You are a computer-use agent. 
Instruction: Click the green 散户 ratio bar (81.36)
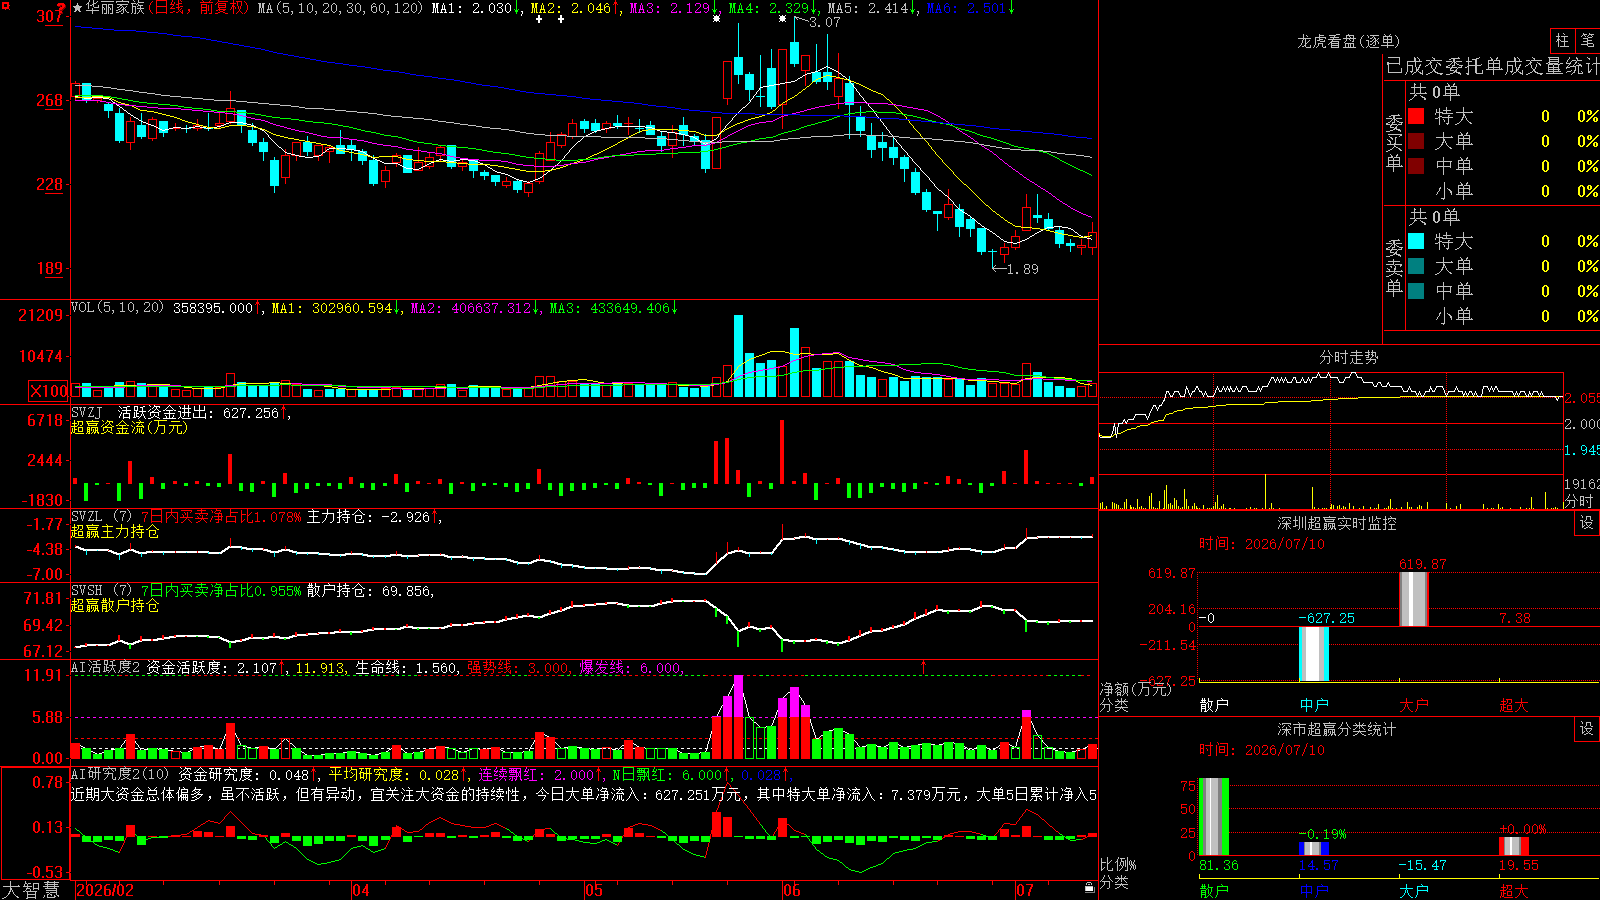[1214, 817]
